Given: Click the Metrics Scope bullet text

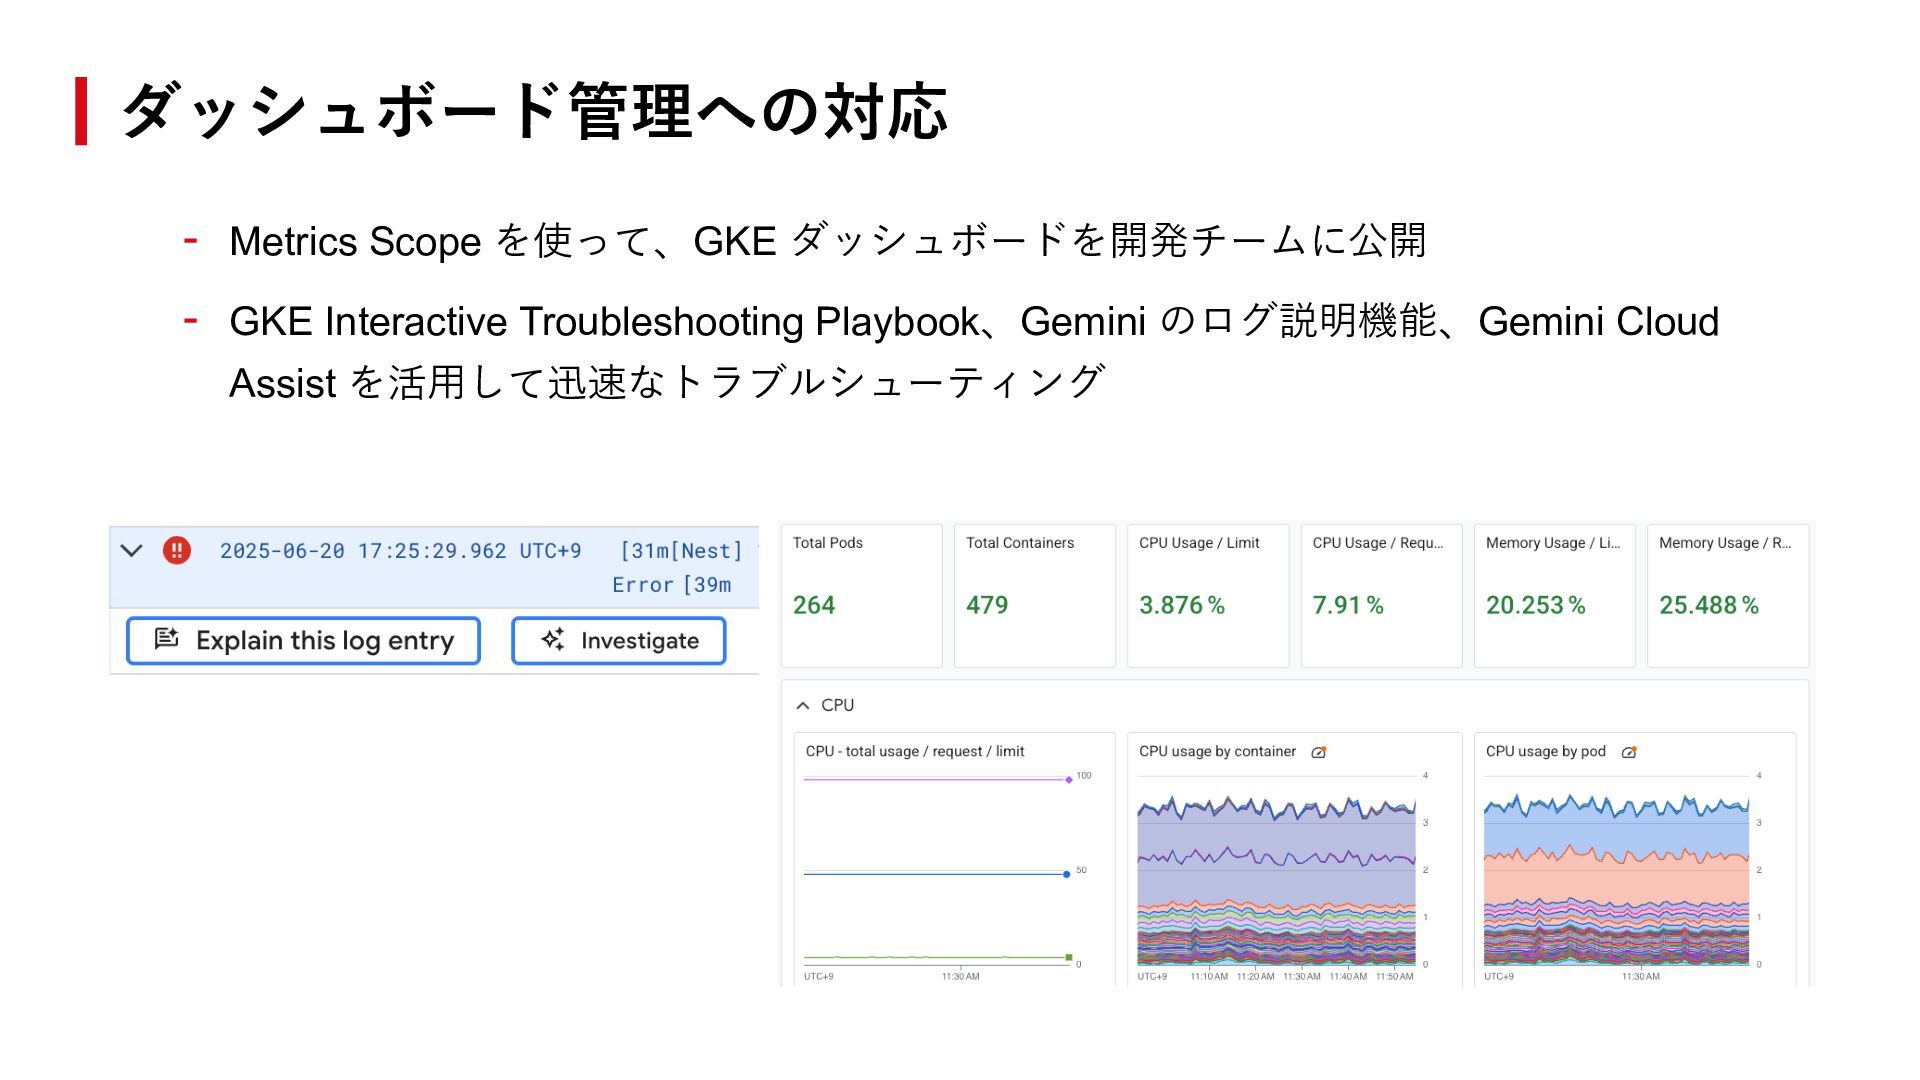Looking at the screenshot, I should 828,241.
